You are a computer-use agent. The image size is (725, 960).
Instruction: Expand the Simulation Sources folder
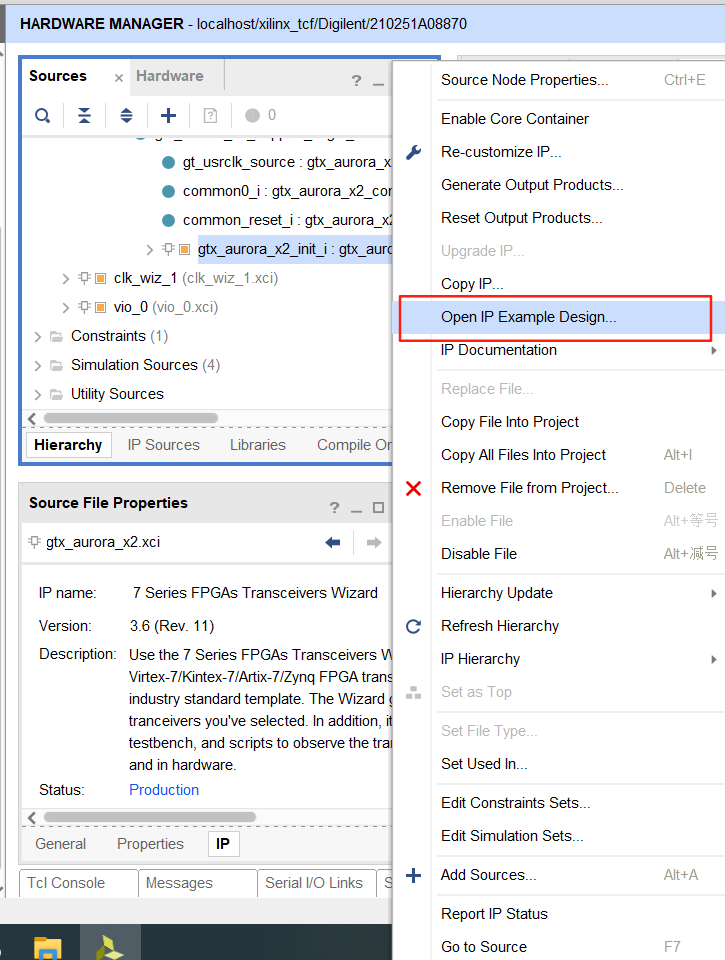(x=38, y=365)
